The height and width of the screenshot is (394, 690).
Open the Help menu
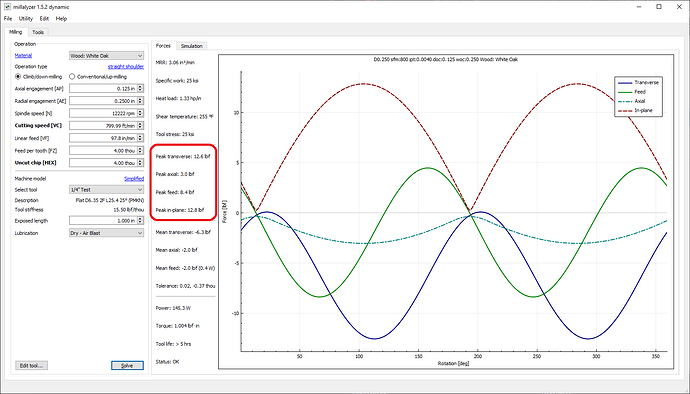61,18
